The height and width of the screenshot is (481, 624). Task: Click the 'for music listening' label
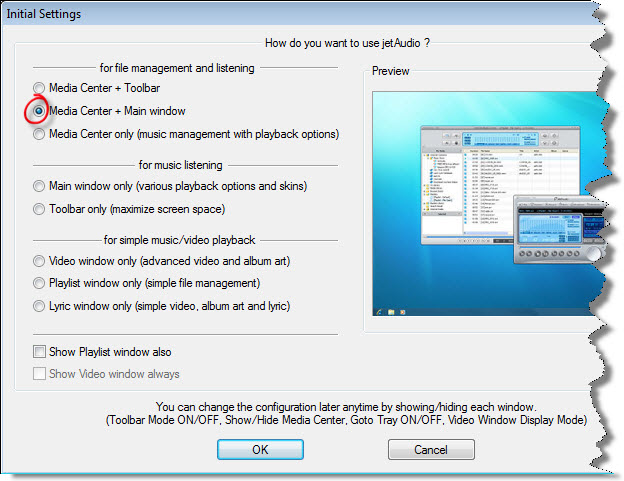180,165
